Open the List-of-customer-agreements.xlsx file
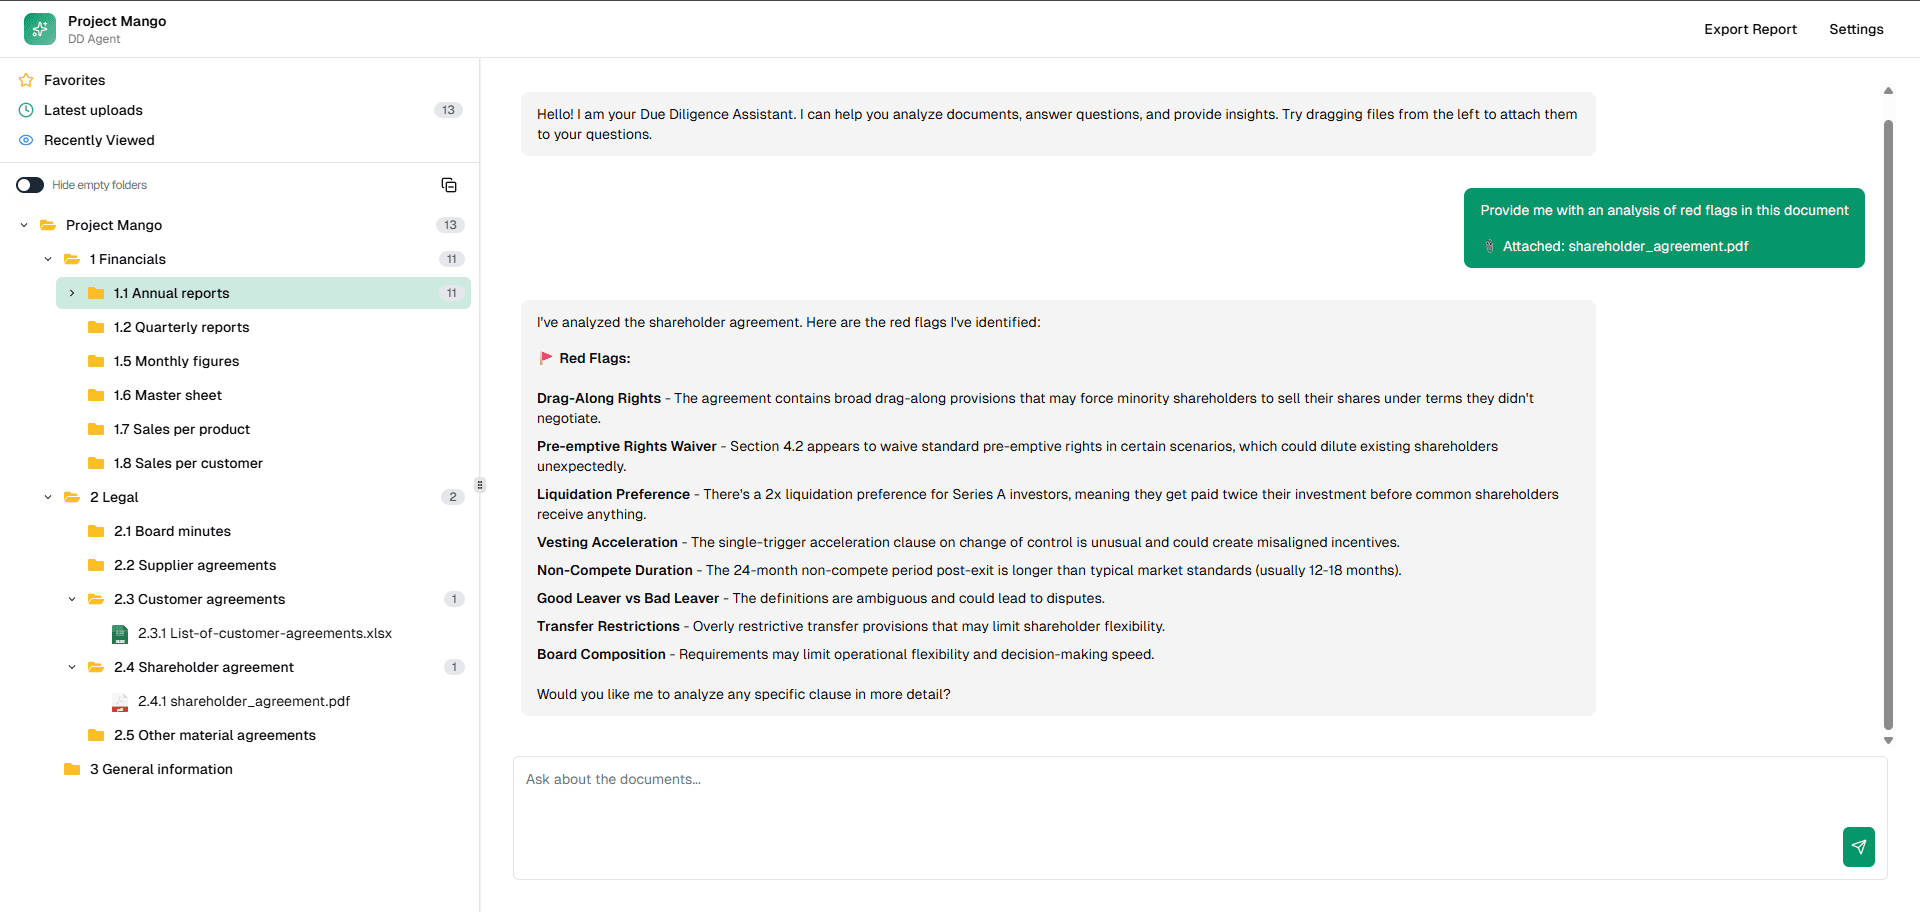The image size is (1920, 912). point(264,633)
